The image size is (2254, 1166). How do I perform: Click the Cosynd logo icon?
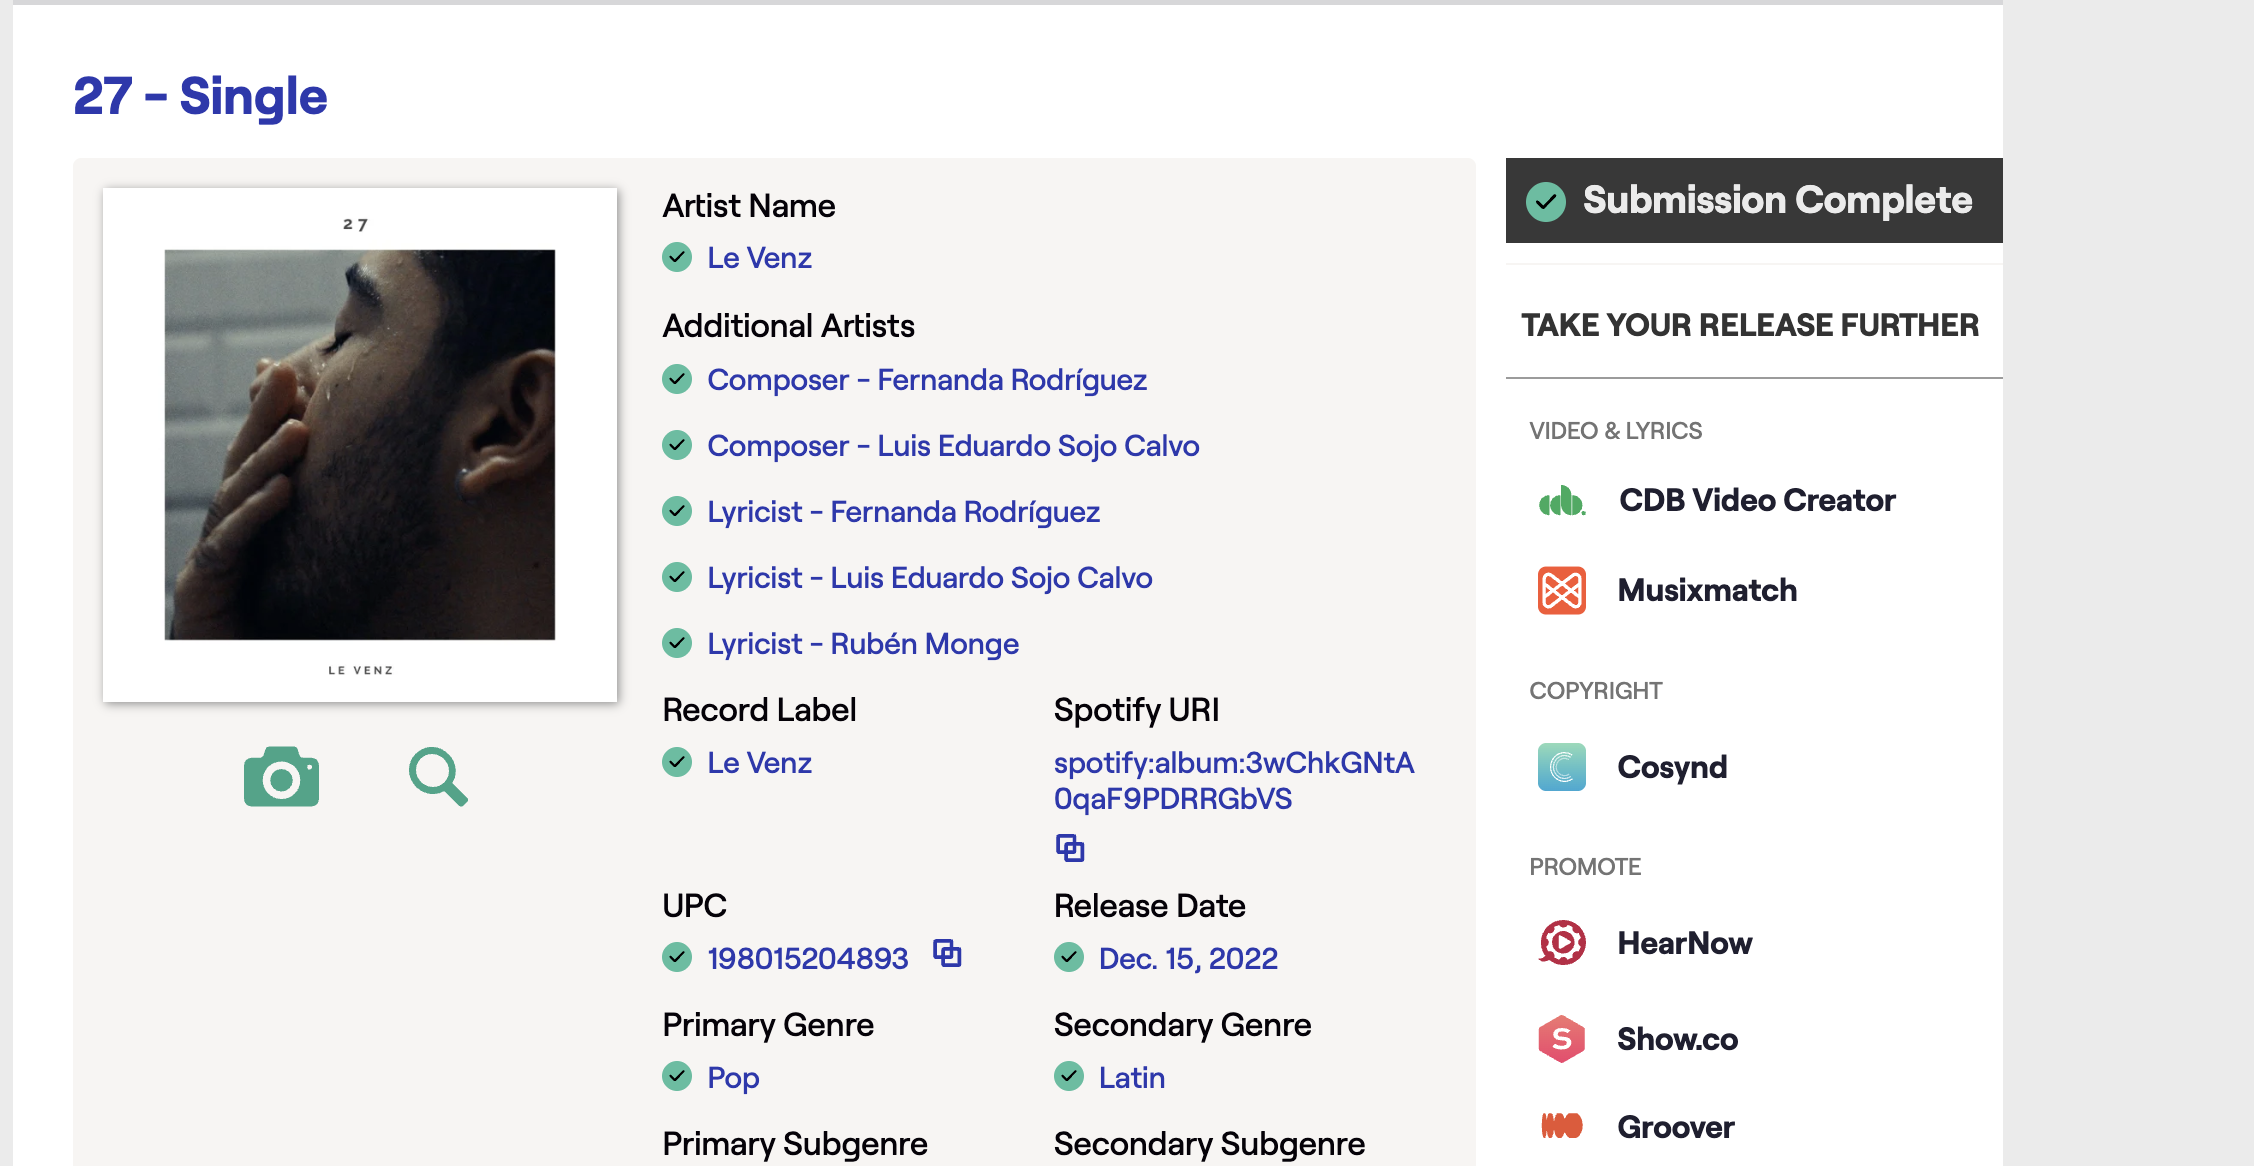pos(1562,767)
